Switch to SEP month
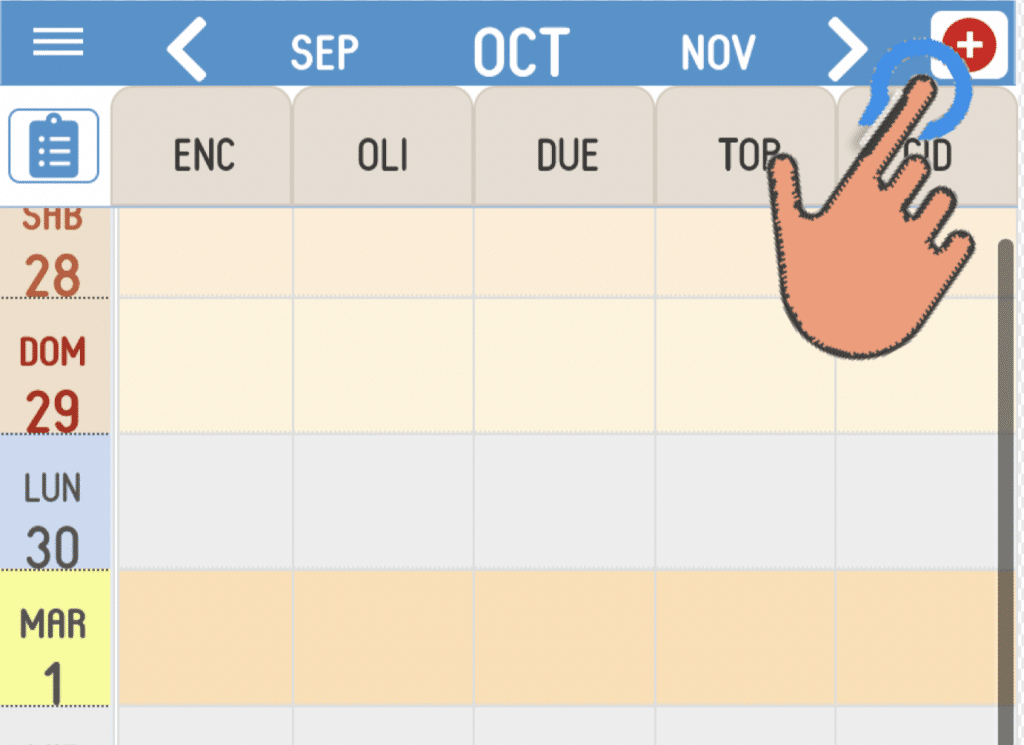 324,52
